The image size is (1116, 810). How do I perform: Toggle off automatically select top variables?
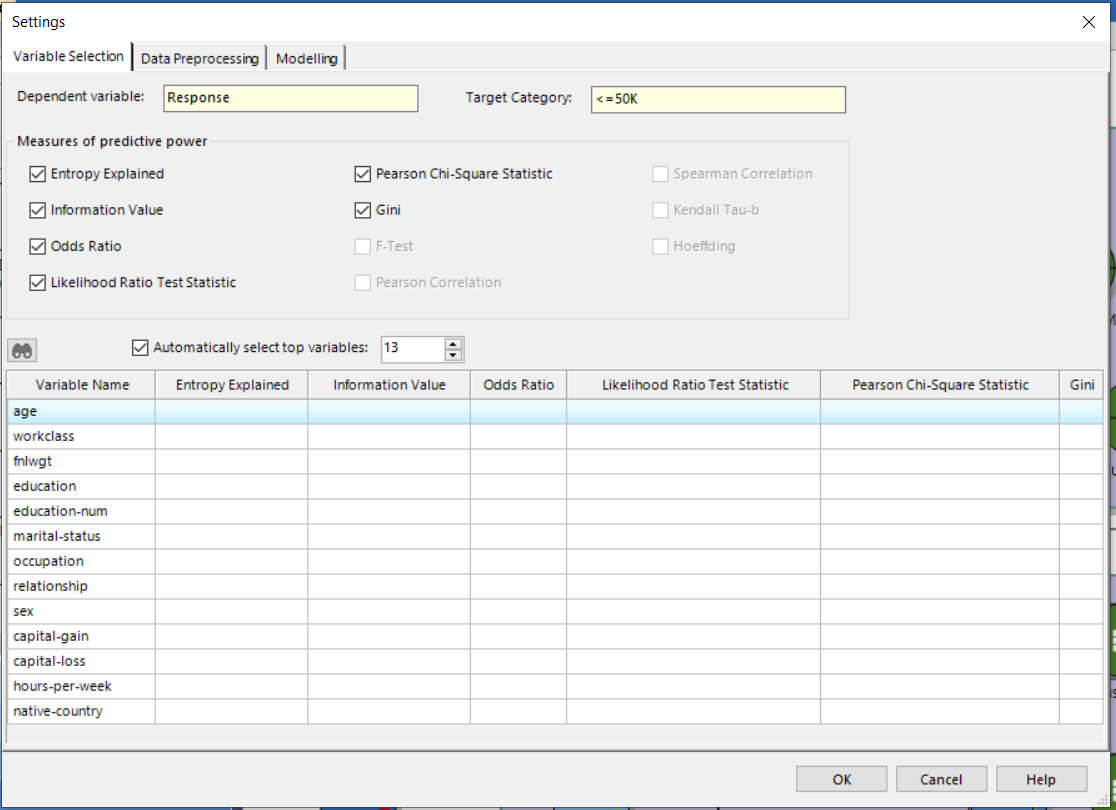(141, 348)
